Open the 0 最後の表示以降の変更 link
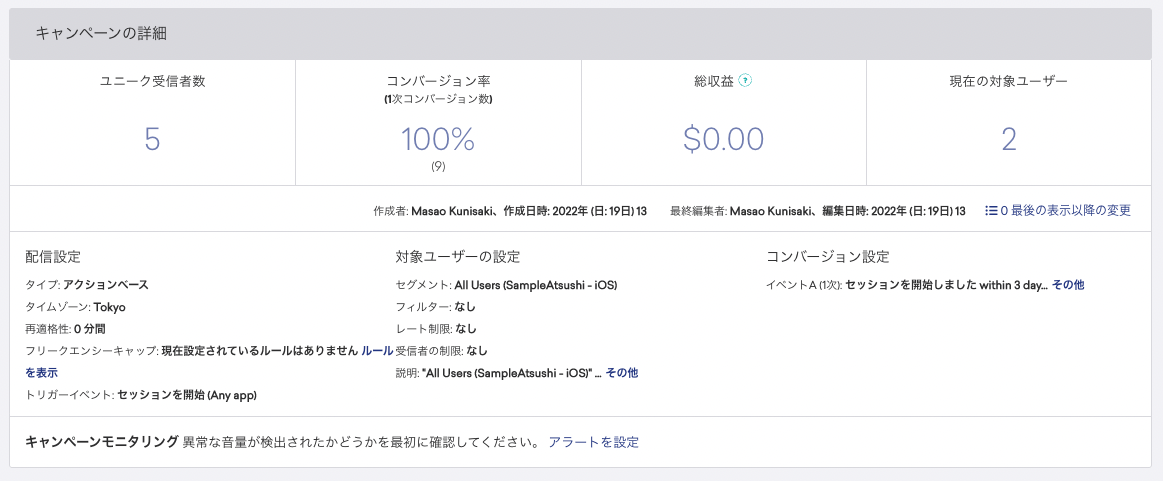The image size is (1163, 481). pos(1065,211)
